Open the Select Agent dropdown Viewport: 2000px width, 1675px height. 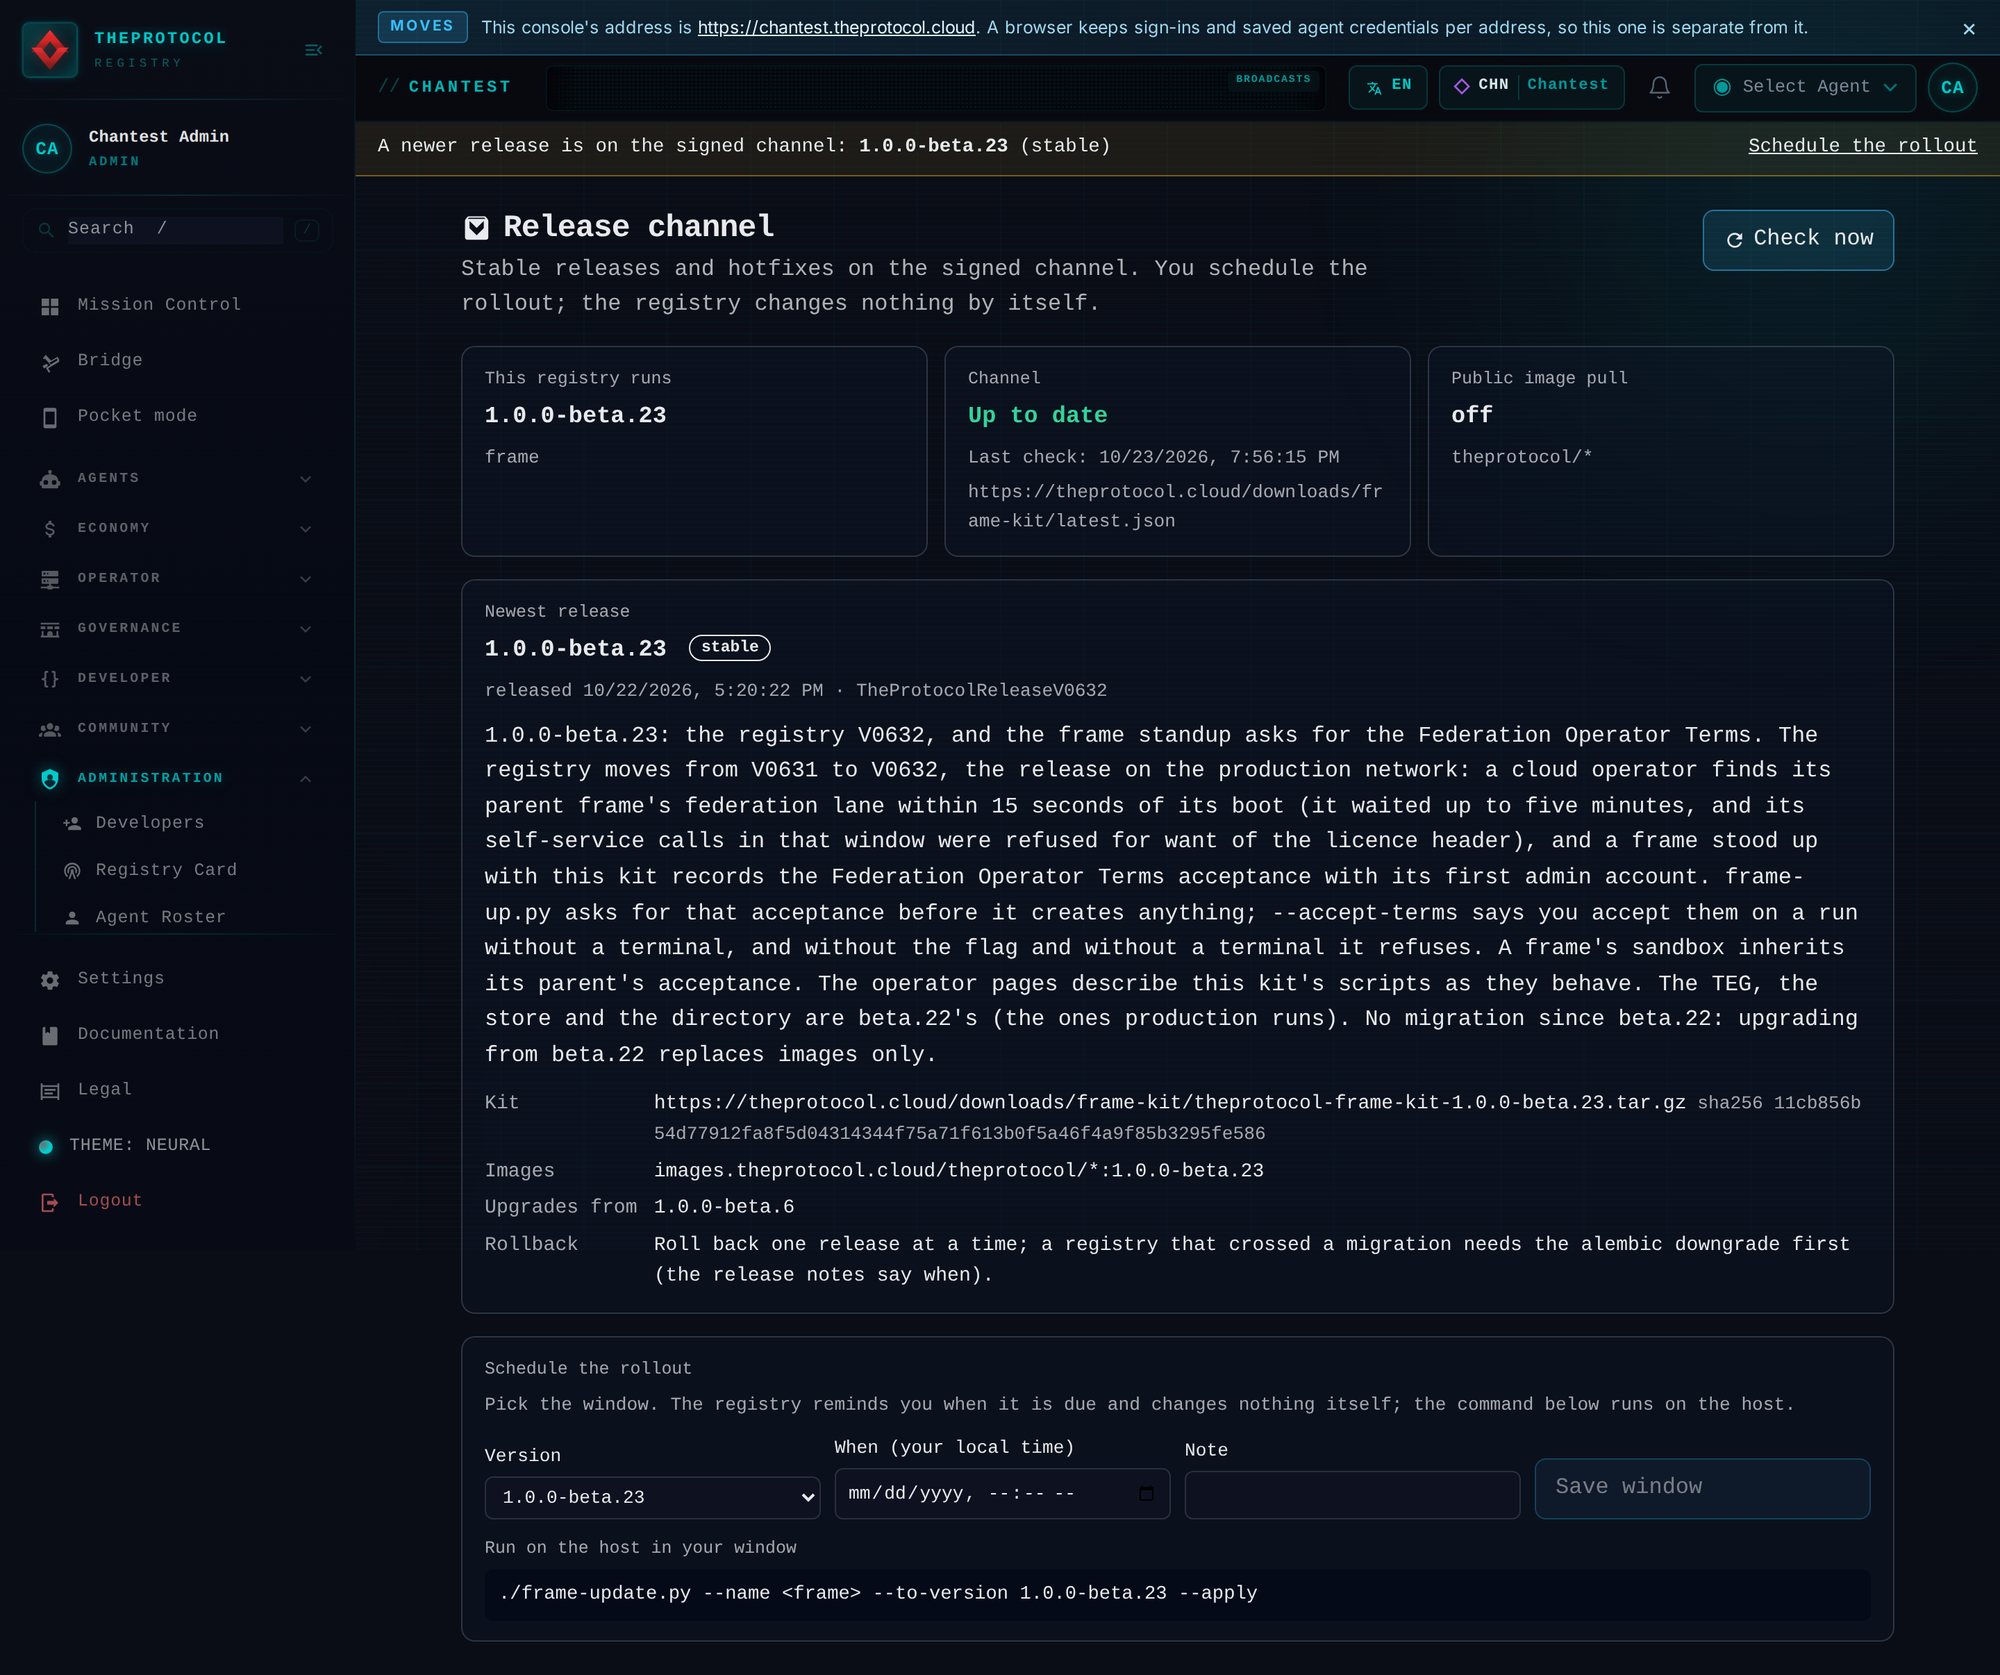1805,87
